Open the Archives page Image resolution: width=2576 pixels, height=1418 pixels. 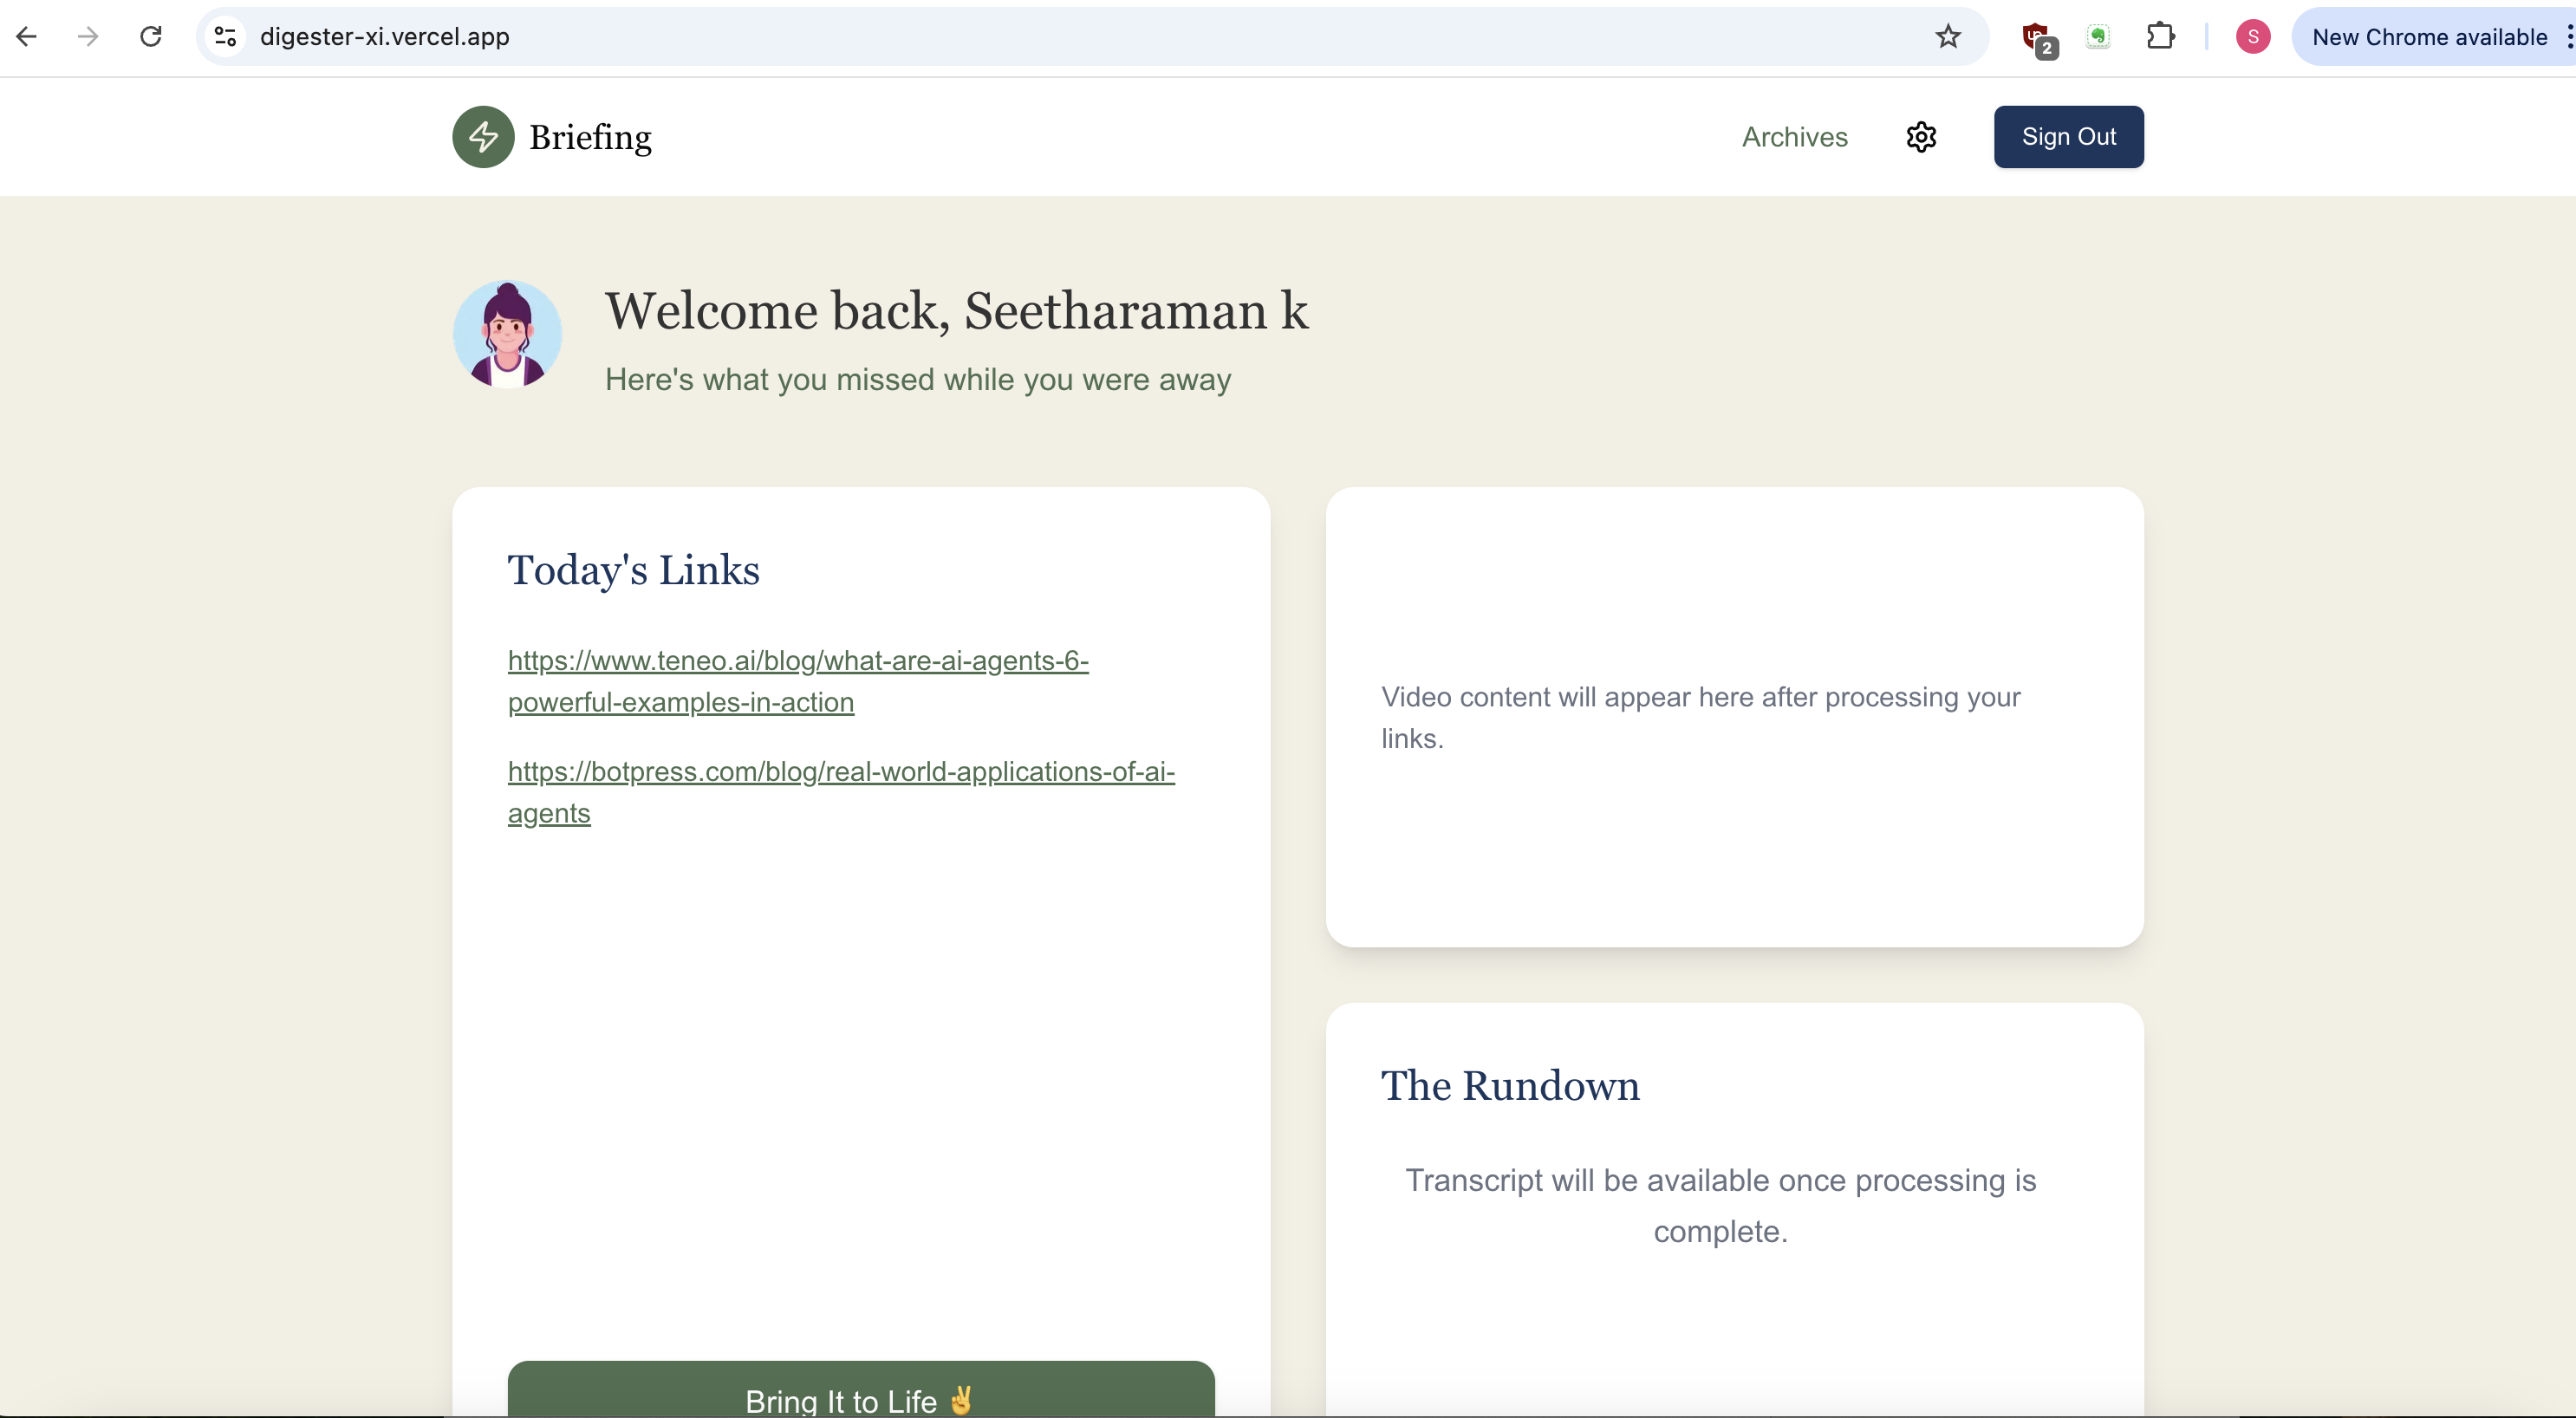(x=1794, y=137)
